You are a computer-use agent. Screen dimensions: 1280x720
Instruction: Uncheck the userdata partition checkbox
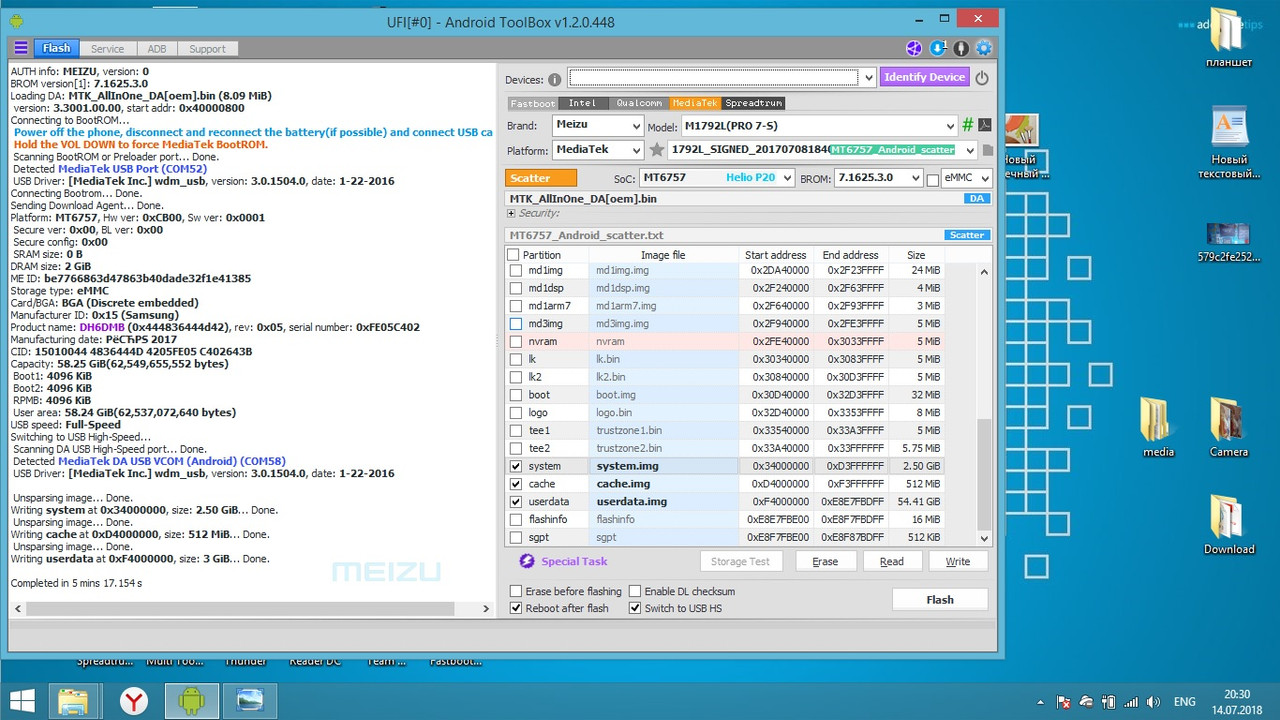516,502
